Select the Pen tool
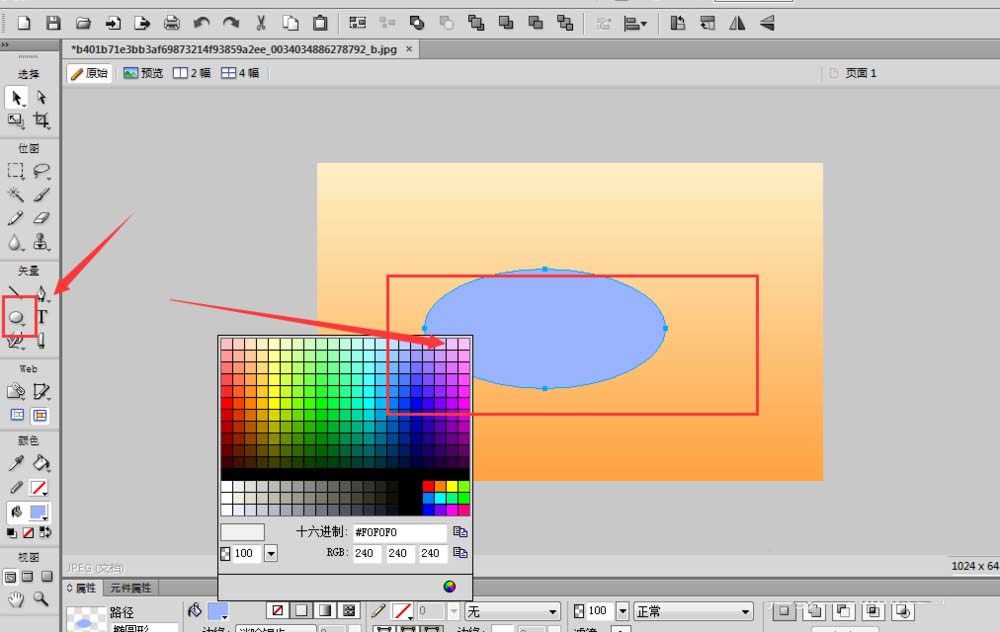The image size is (1000, 632). tap(41, 293)
